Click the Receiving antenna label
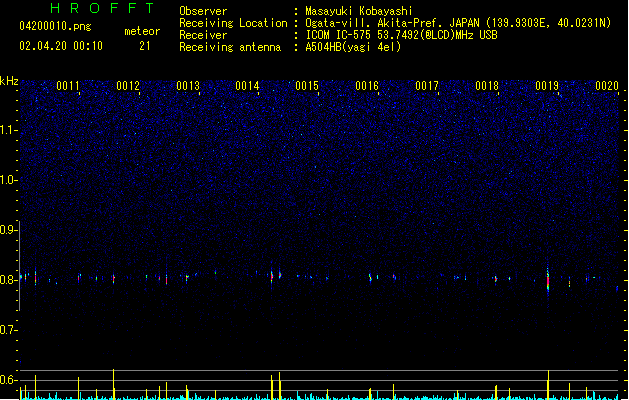The image size is (629, 400). click(230, 47)
